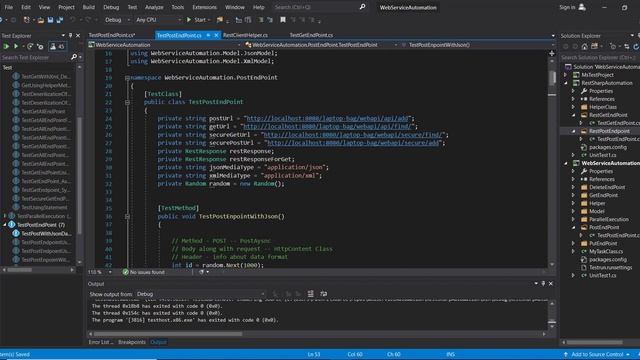Open the Build menu
This screenshot has height=360, width=640.
[x=89, y=7]
